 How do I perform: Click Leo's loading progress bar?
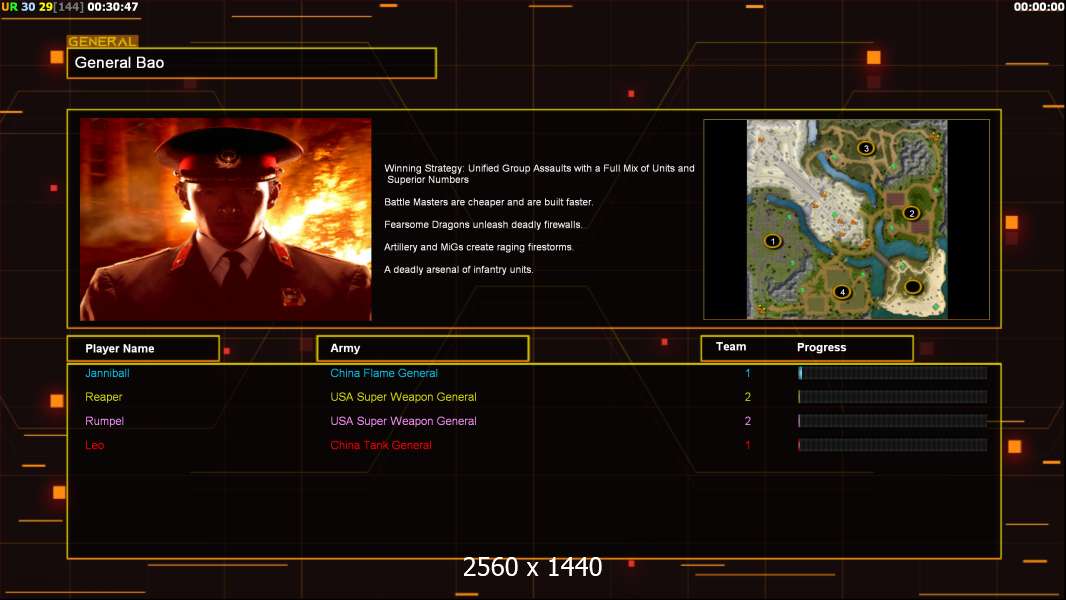tap(893, 445)
